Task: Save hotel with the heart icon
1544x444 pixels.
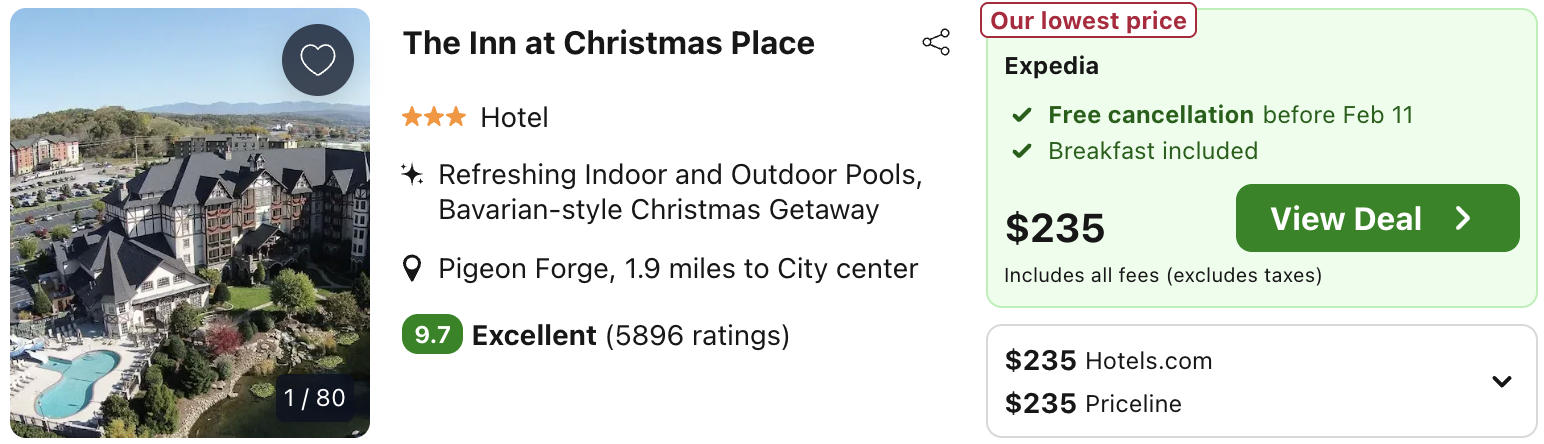Action: point(318,60)
